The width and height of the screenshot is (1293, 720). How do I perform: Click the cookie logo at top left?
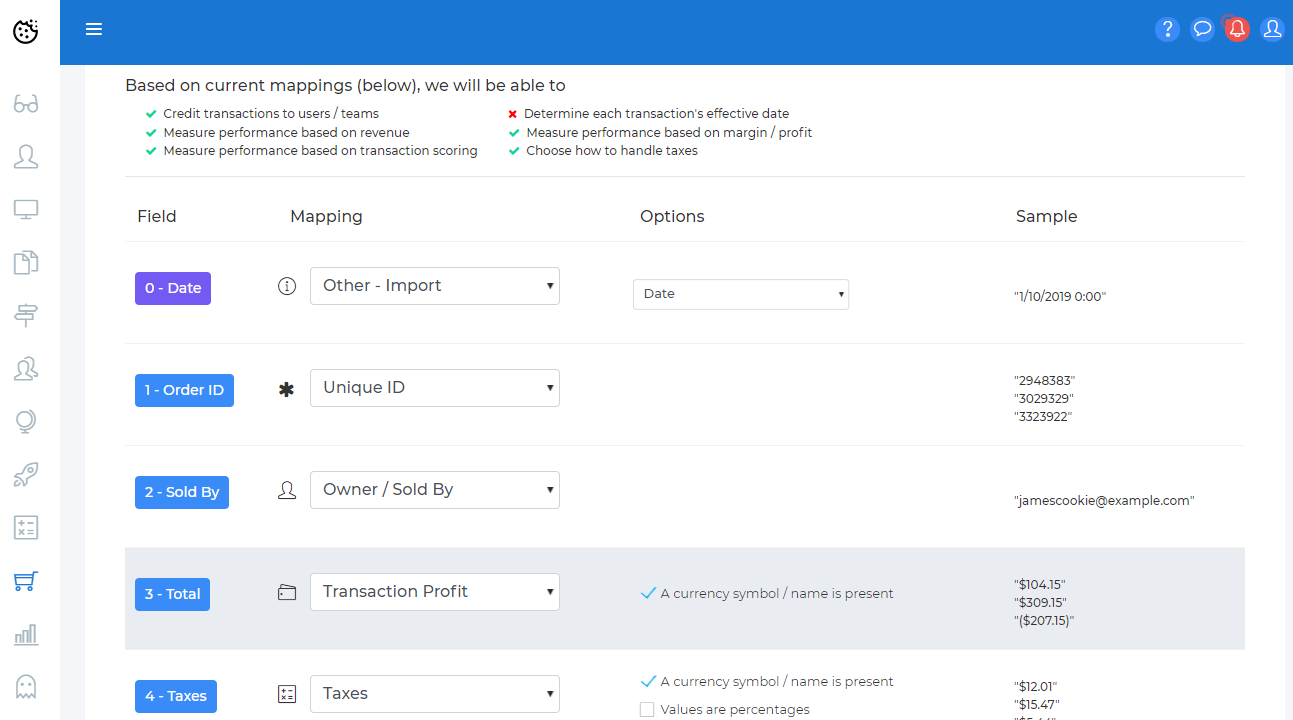[26, 32]
